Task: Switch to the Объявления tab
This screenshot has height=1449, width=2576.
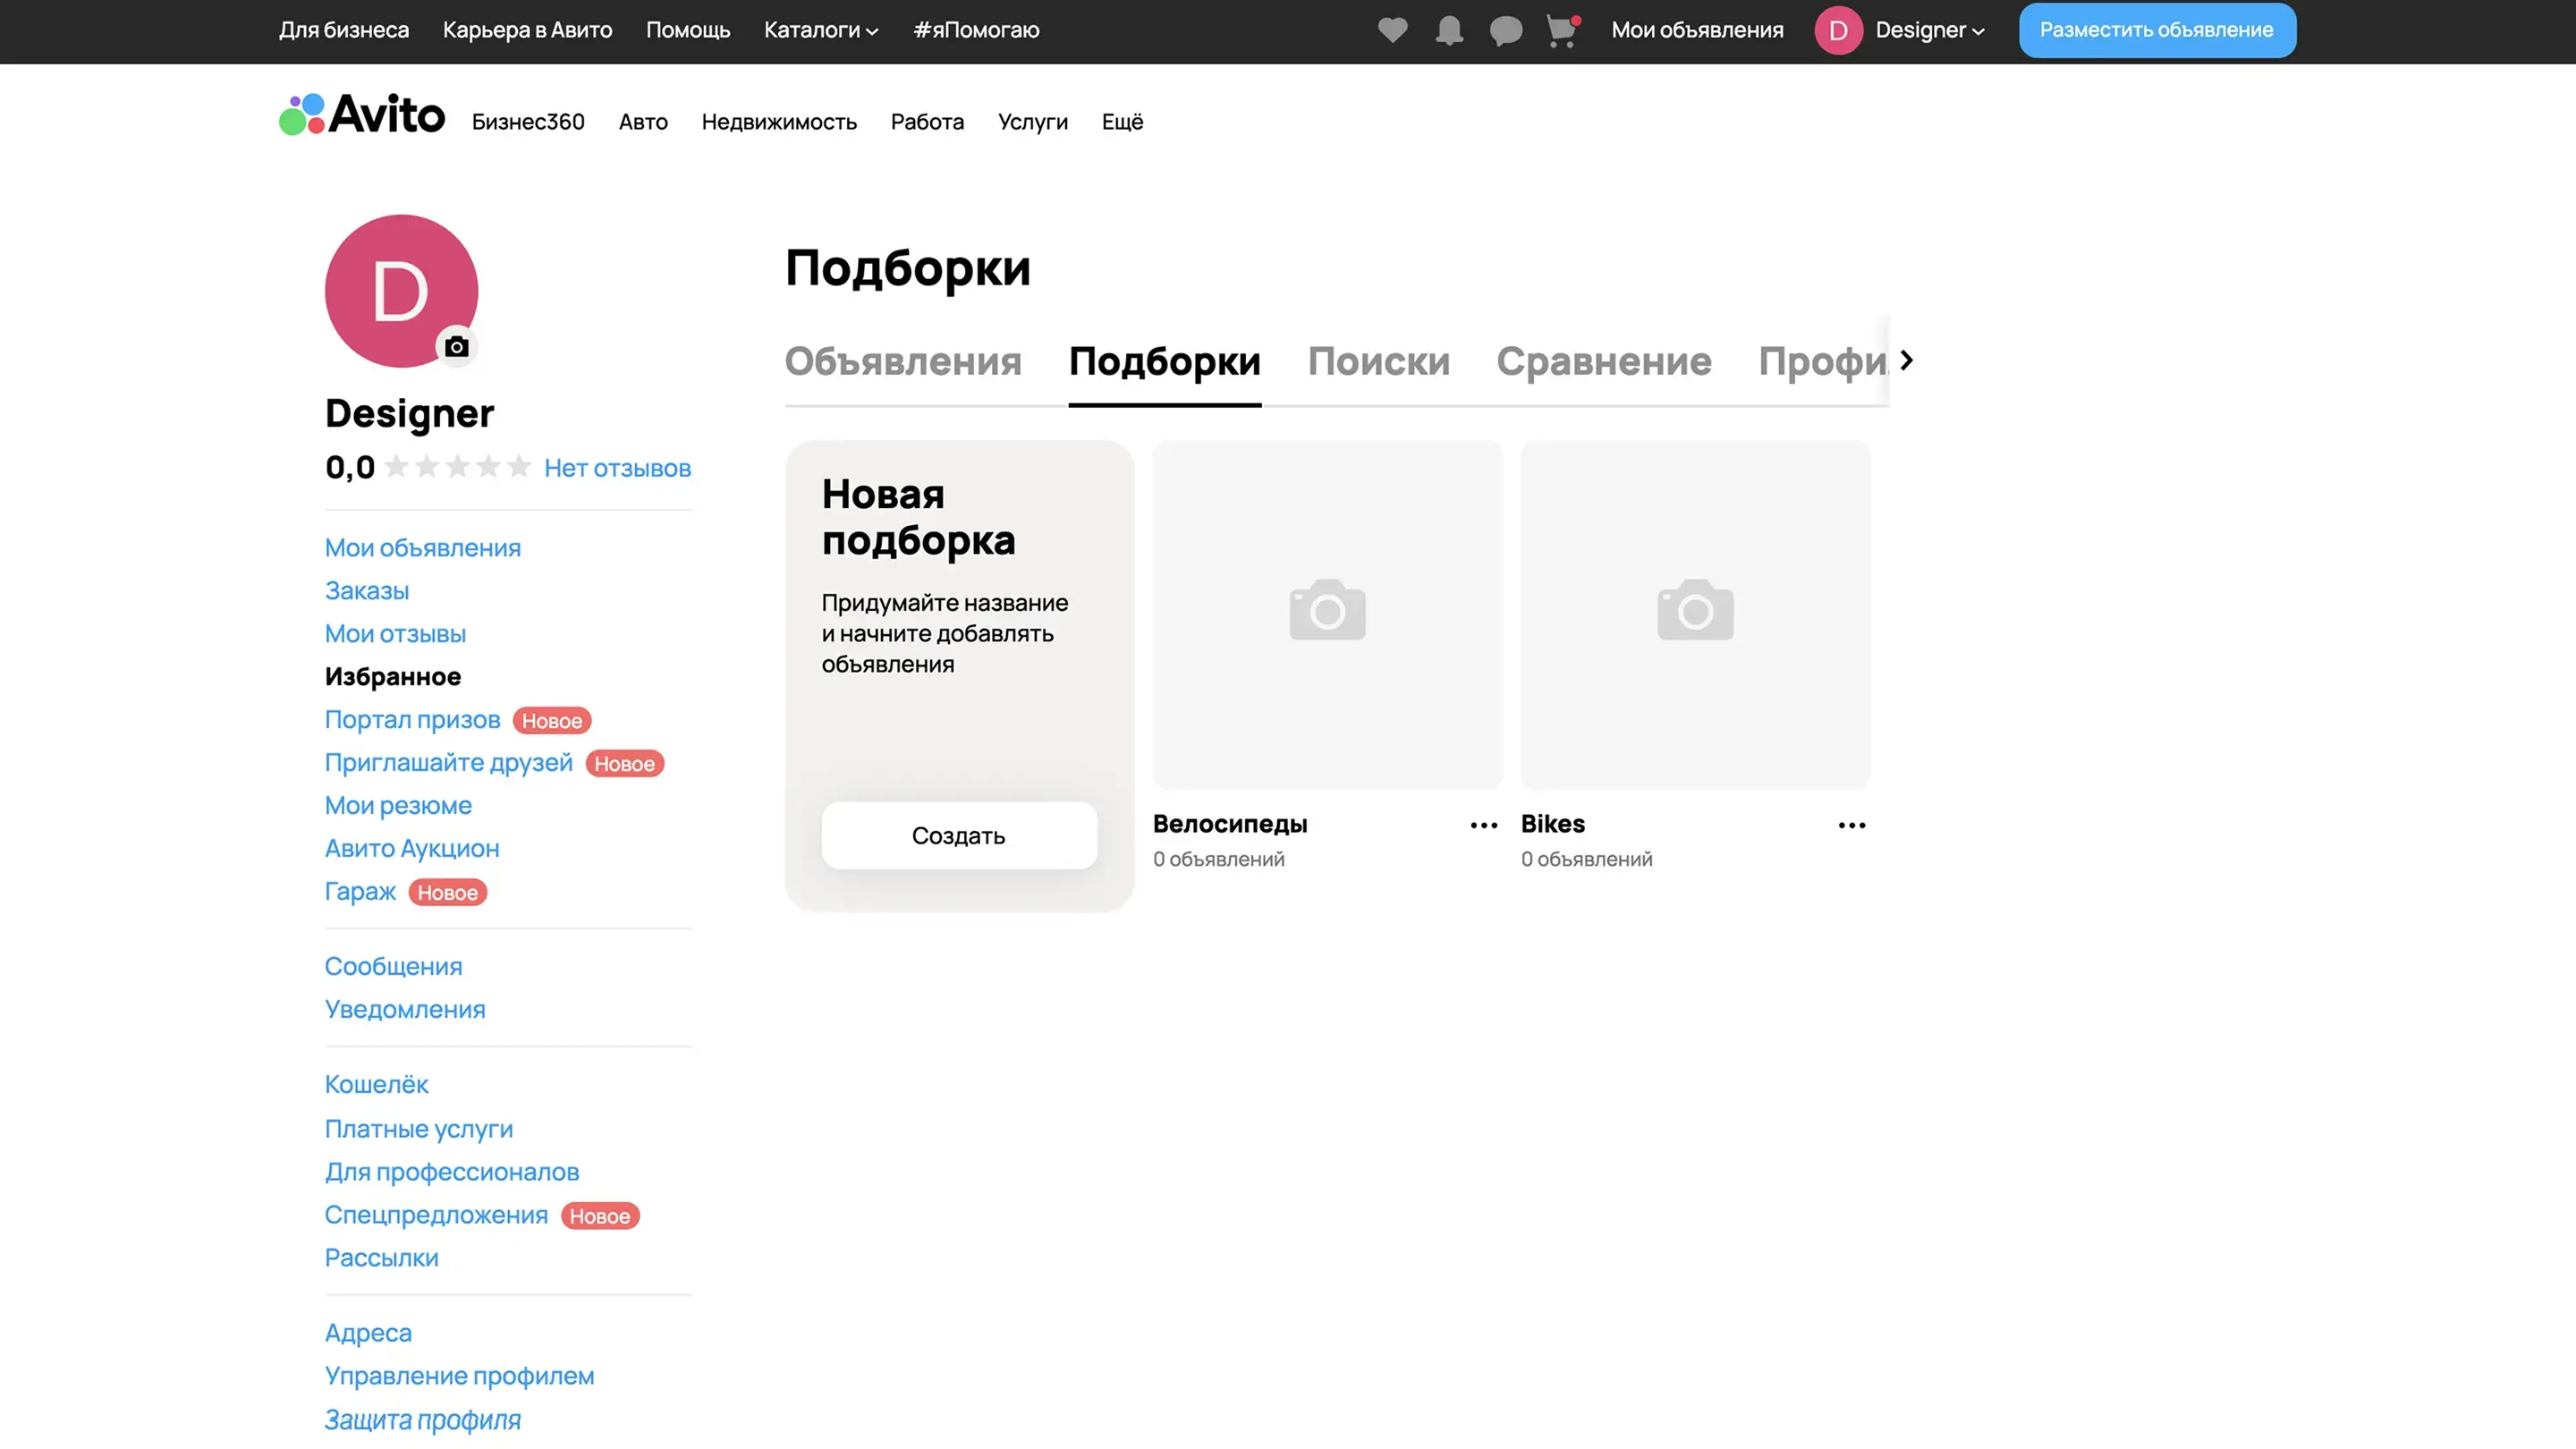Action: [902, 361]
